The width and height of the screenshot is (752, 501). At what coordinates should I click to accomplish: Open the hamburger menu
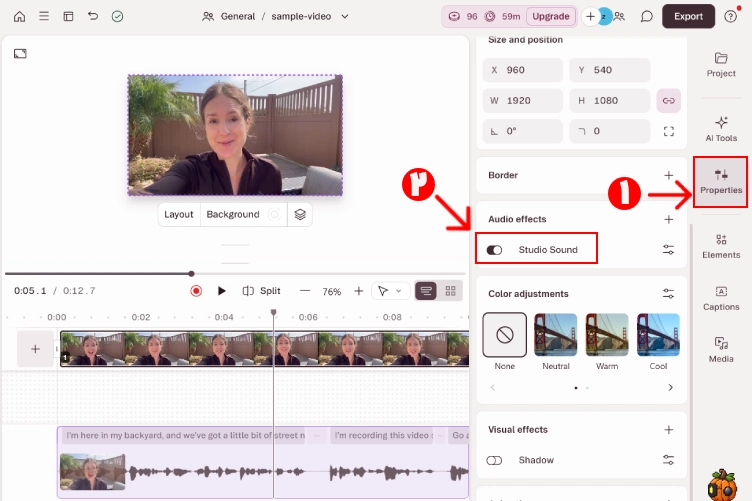tap(44, 16)
